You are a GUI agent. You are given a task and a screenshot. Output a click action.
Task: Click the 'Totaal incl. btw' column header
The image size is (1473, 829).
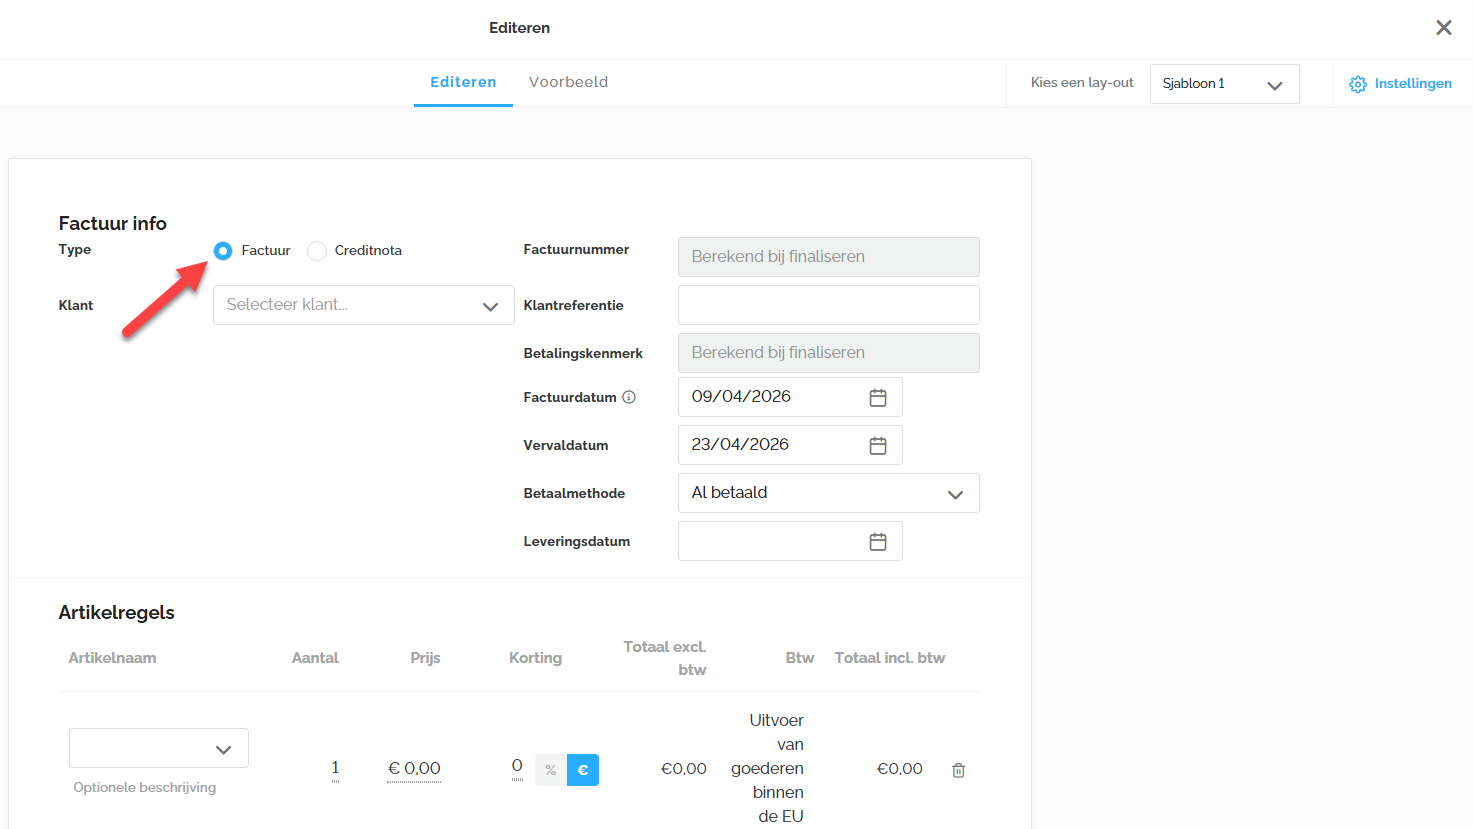(890, 658)
